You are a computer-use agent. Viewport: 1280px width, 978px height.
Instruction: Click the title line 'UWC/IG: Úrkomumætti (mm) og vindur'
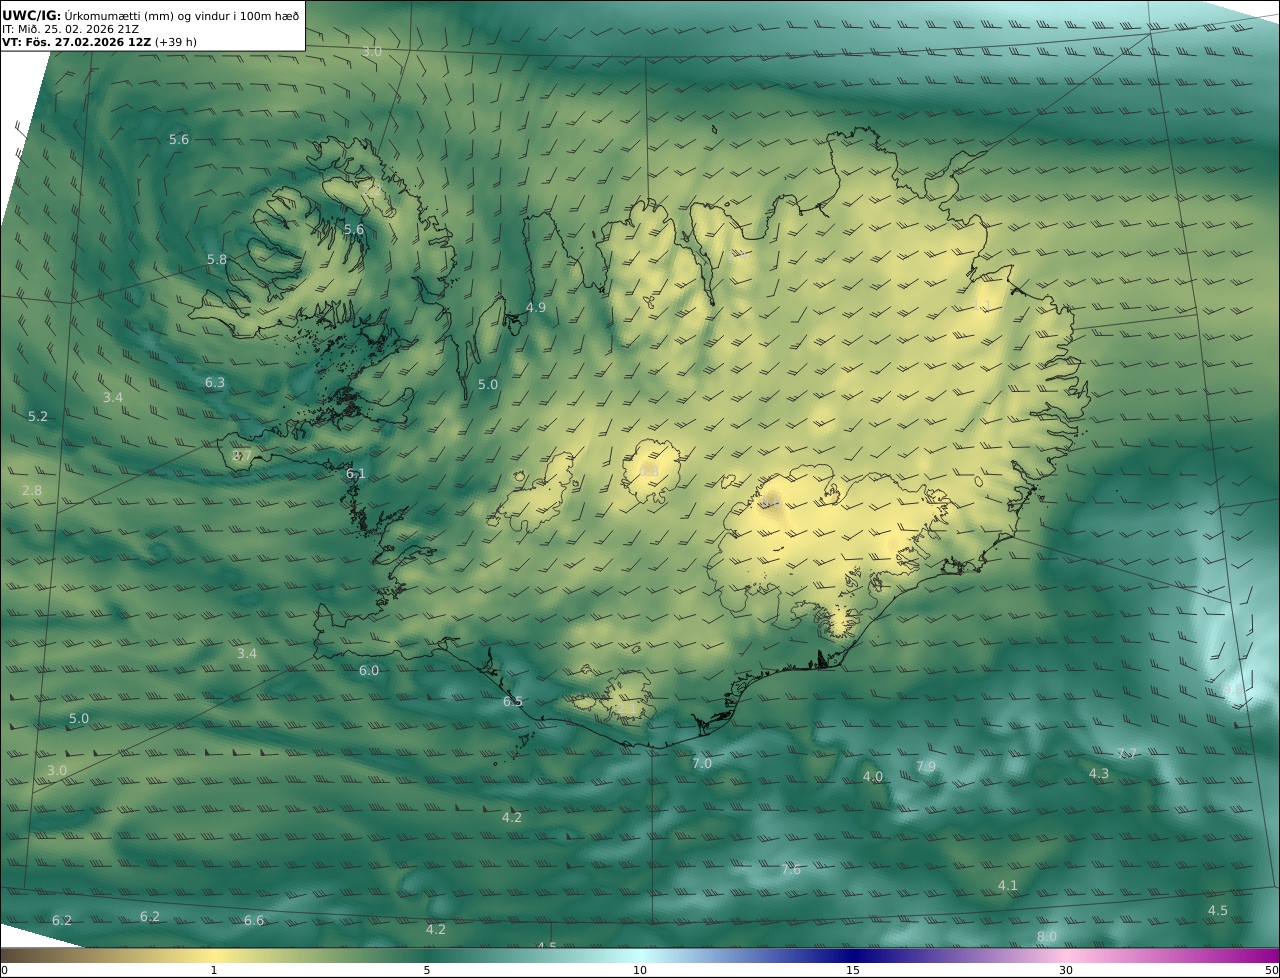[151, 15]
